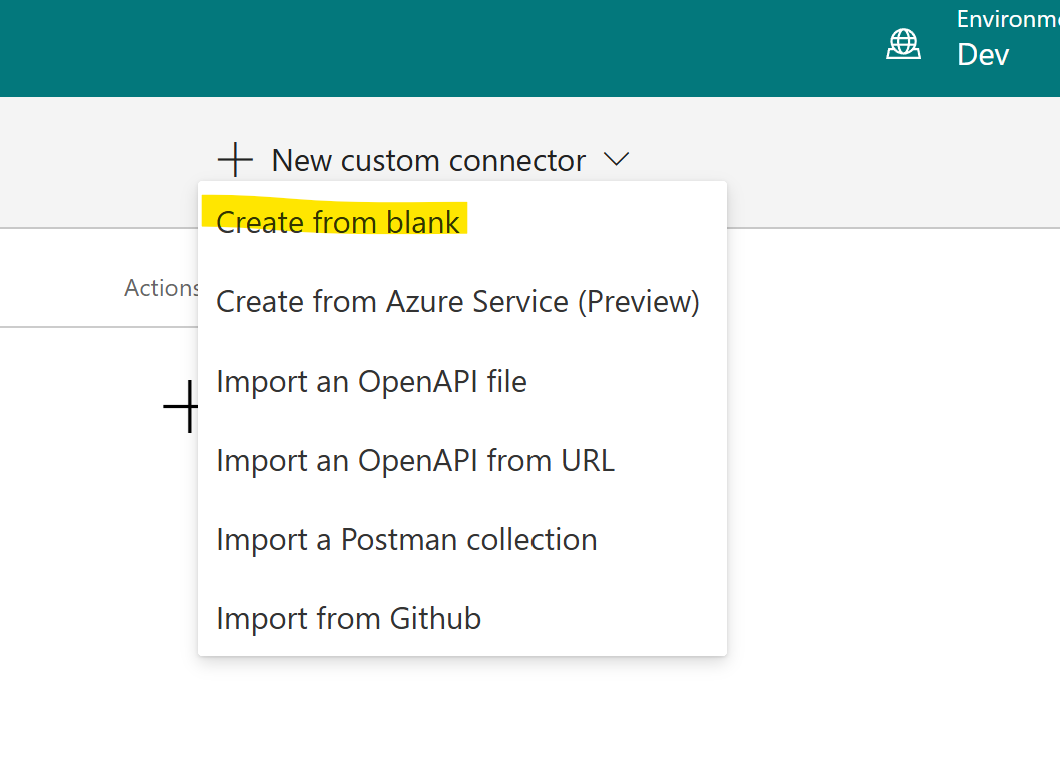
Task: Click plus icon beside New custom connector
Action: pyautogui.click(x=235, y=160)
